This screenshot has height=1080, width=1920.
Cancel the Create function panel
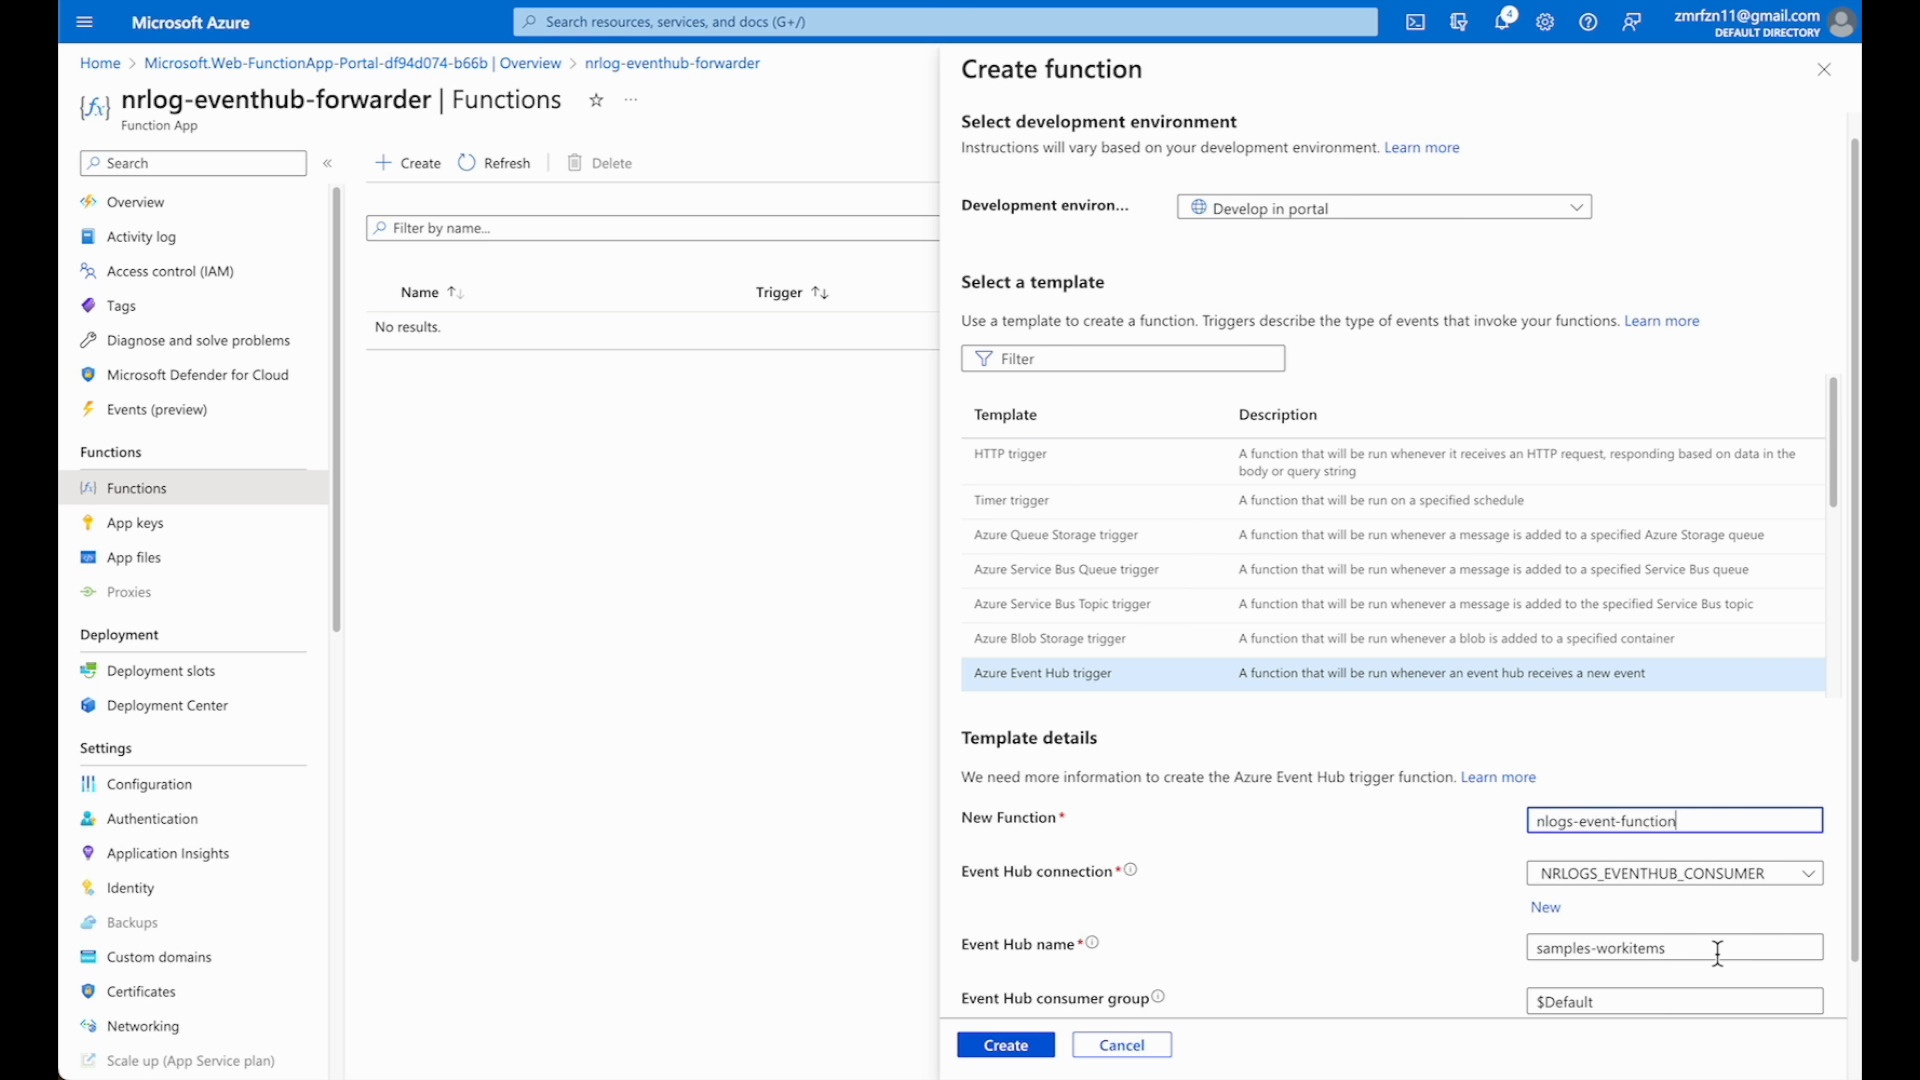pyautogui.click(x=1121, y=1045)
